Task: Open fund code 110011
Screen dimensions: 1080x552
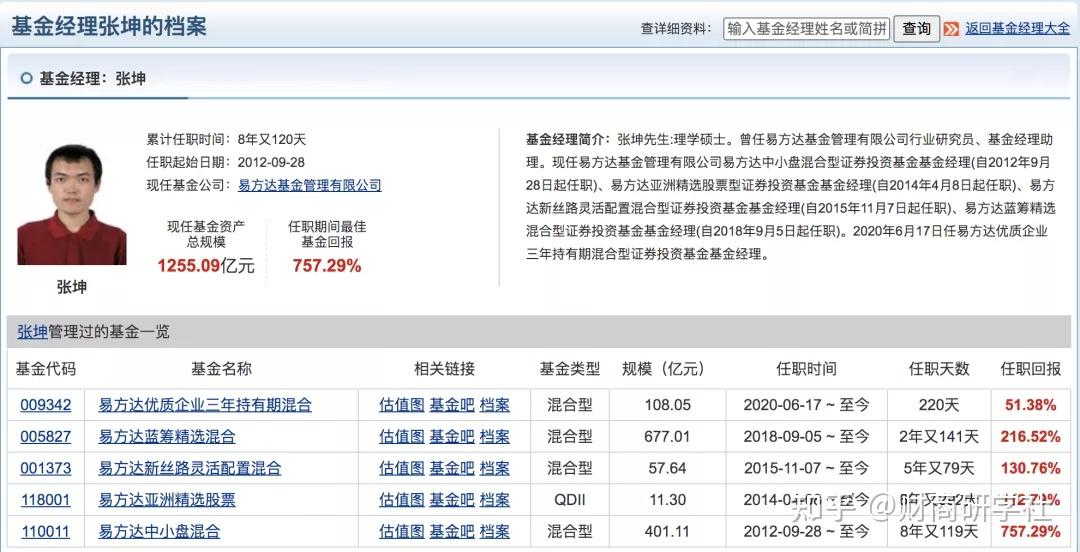Action: [45, 531]
